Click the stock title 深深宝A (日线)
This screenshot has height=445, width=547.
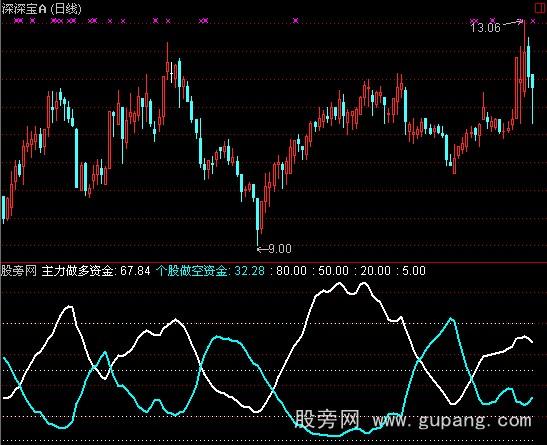point(42,8)
